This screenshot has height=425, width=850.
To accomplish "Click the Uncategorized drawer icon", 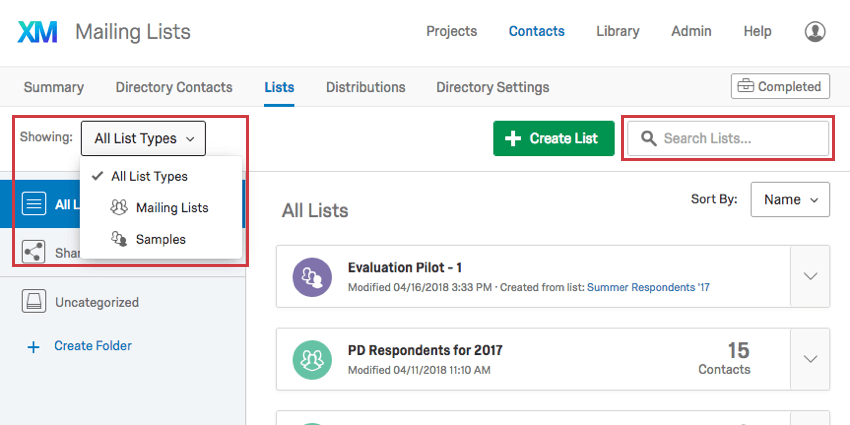I will pyautogui.click(x=34, y=301).
